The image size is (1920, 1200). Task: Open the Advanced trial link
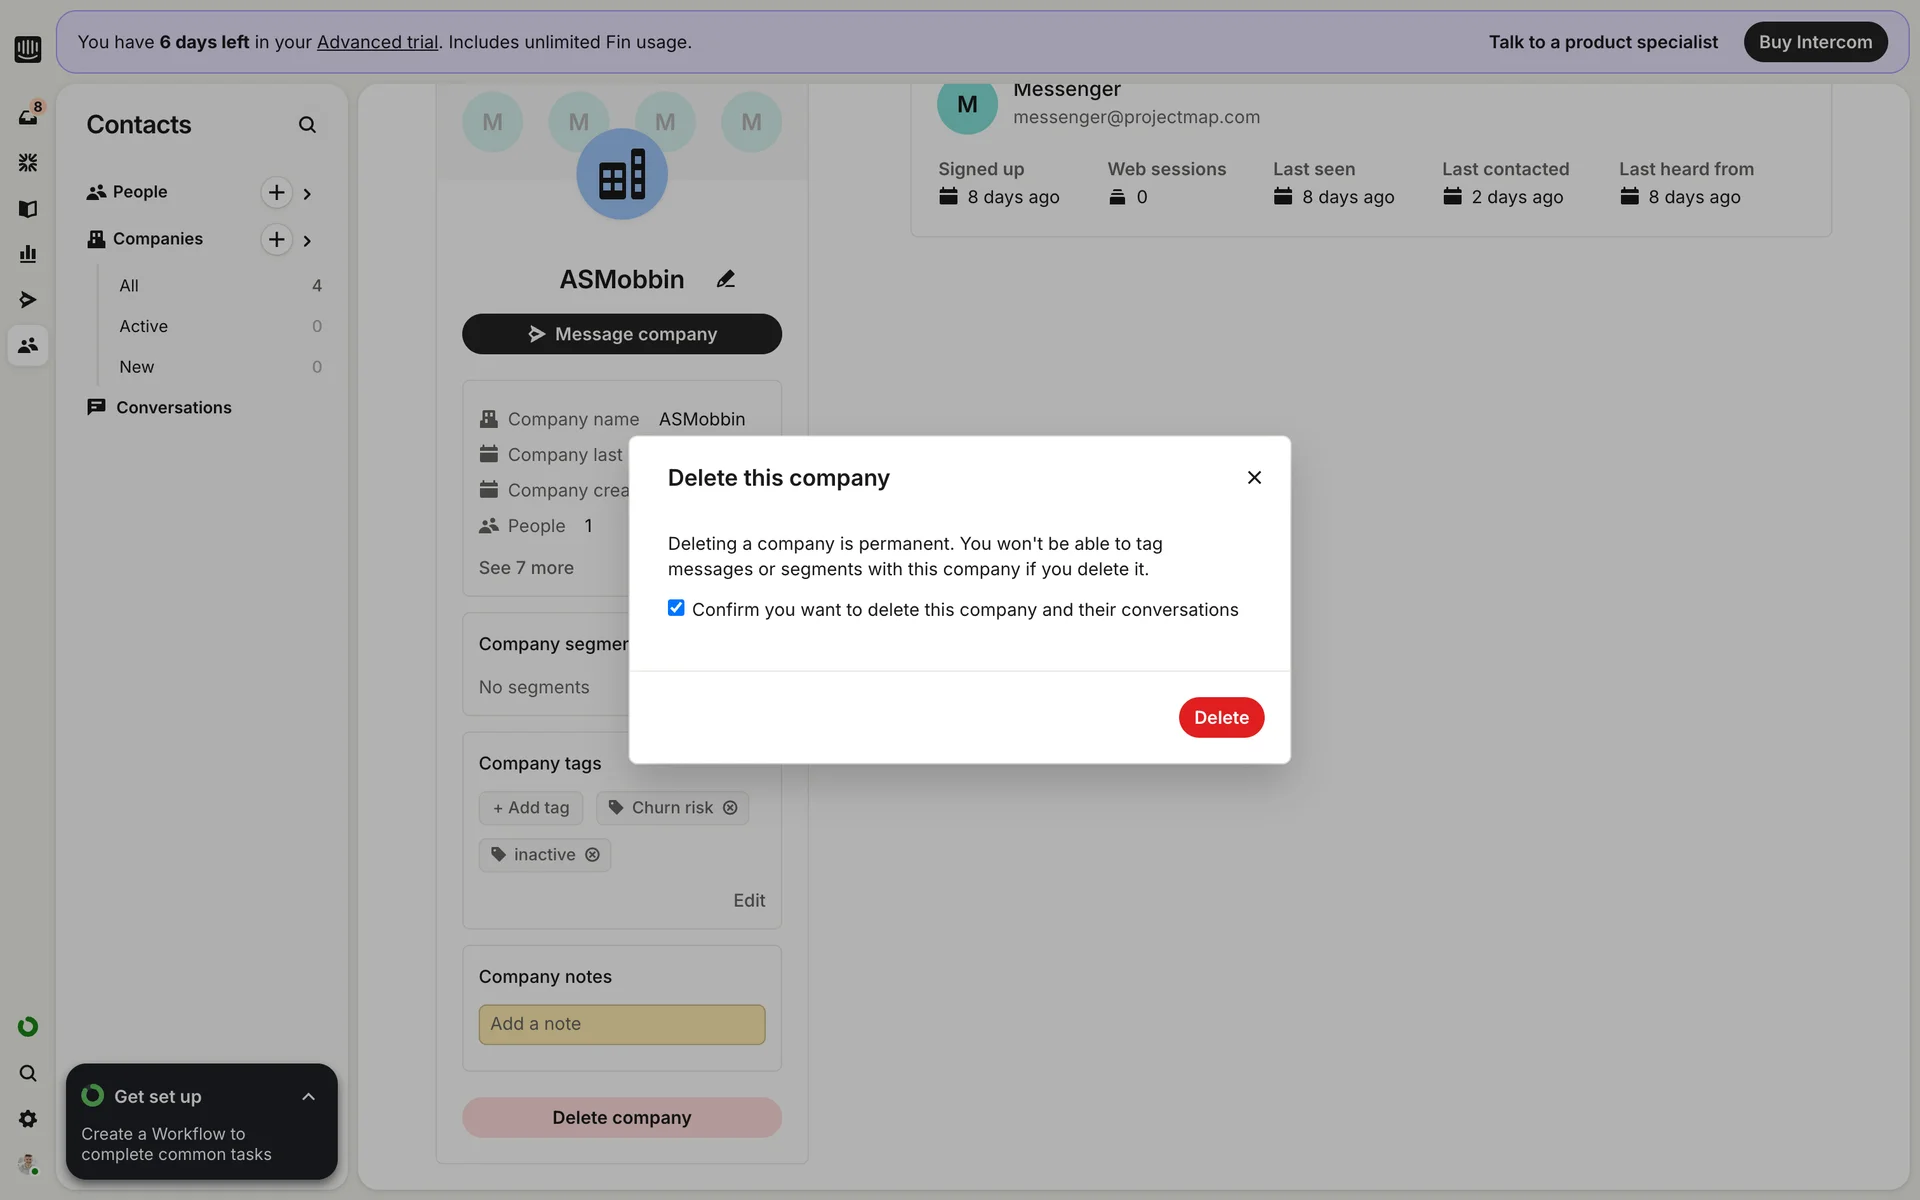tap(377, 42)
